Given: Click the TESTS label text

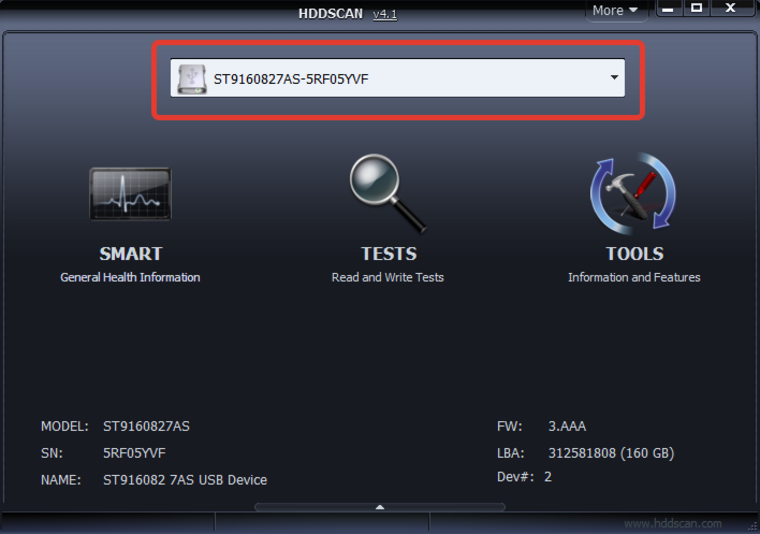Looking at the screenshot, I should coord(389,253).
